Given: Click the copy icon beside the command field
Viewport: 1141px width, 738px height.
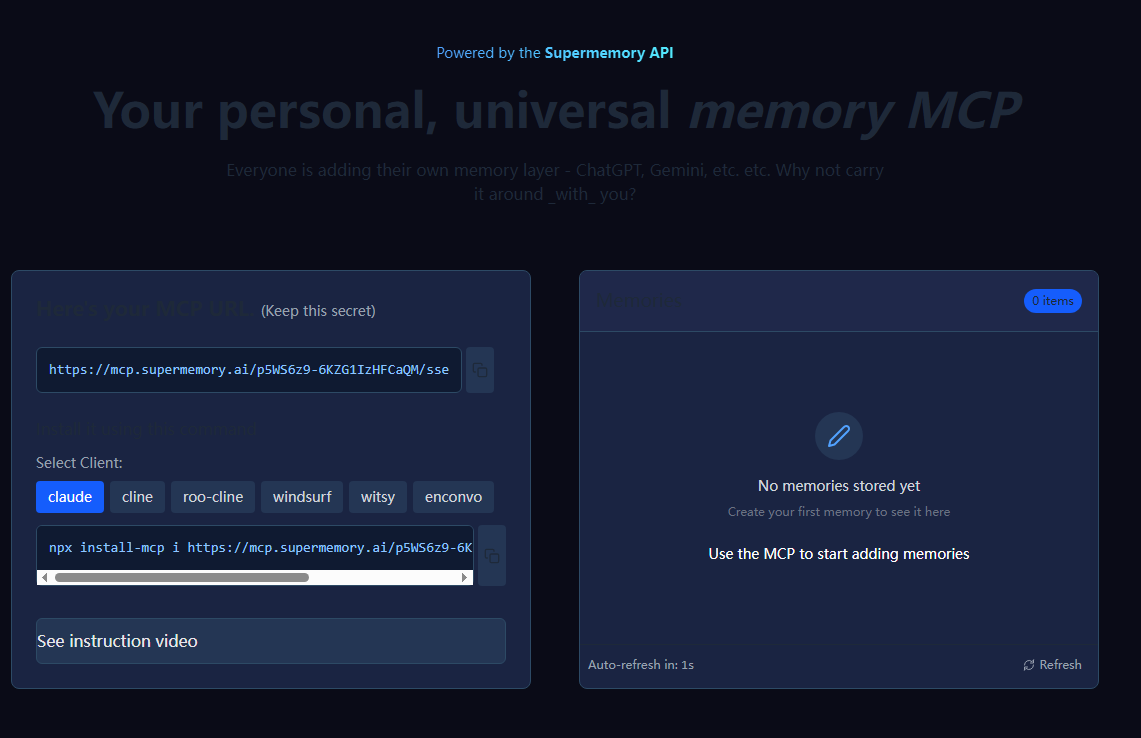Looking at the screenshot, I should [x=491, y=555].
